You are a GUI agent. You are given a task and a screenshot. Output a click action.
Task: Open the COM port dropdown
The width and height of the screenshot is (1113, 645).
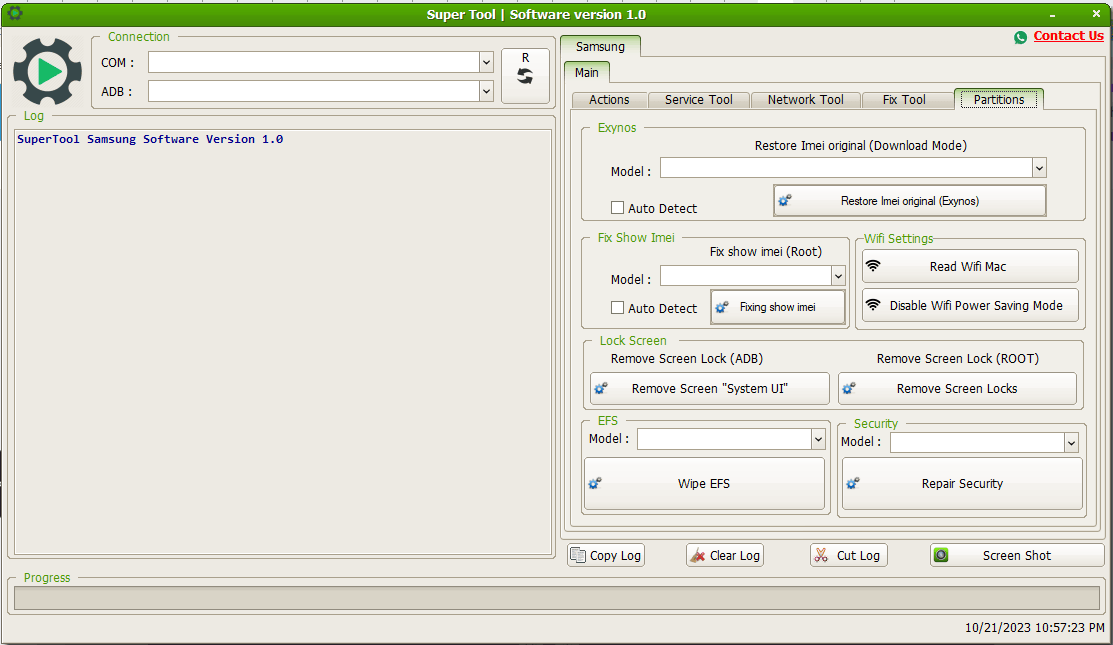pos(486,62)
